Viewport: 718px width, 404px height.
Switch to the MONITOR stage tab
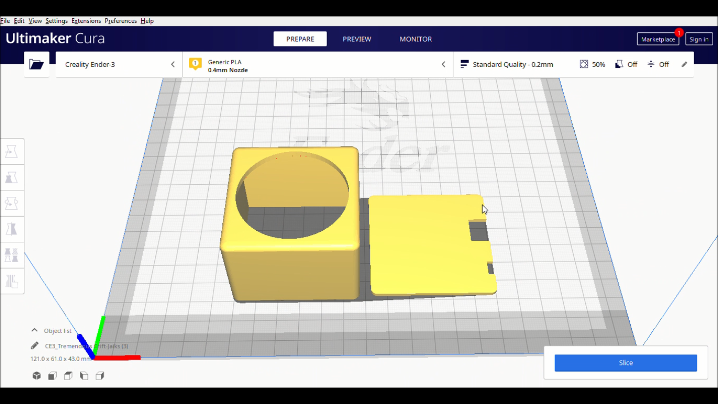pos(415,39)
